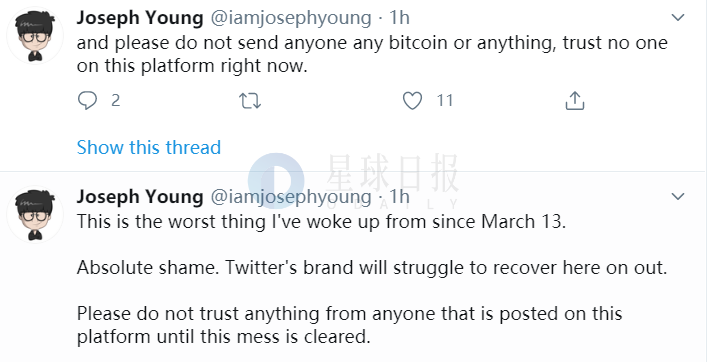This screenshot has width=707, height=362.
Task: Click the reply speech bubble icon
Action: pyautogui.click(x=87, y=101)
